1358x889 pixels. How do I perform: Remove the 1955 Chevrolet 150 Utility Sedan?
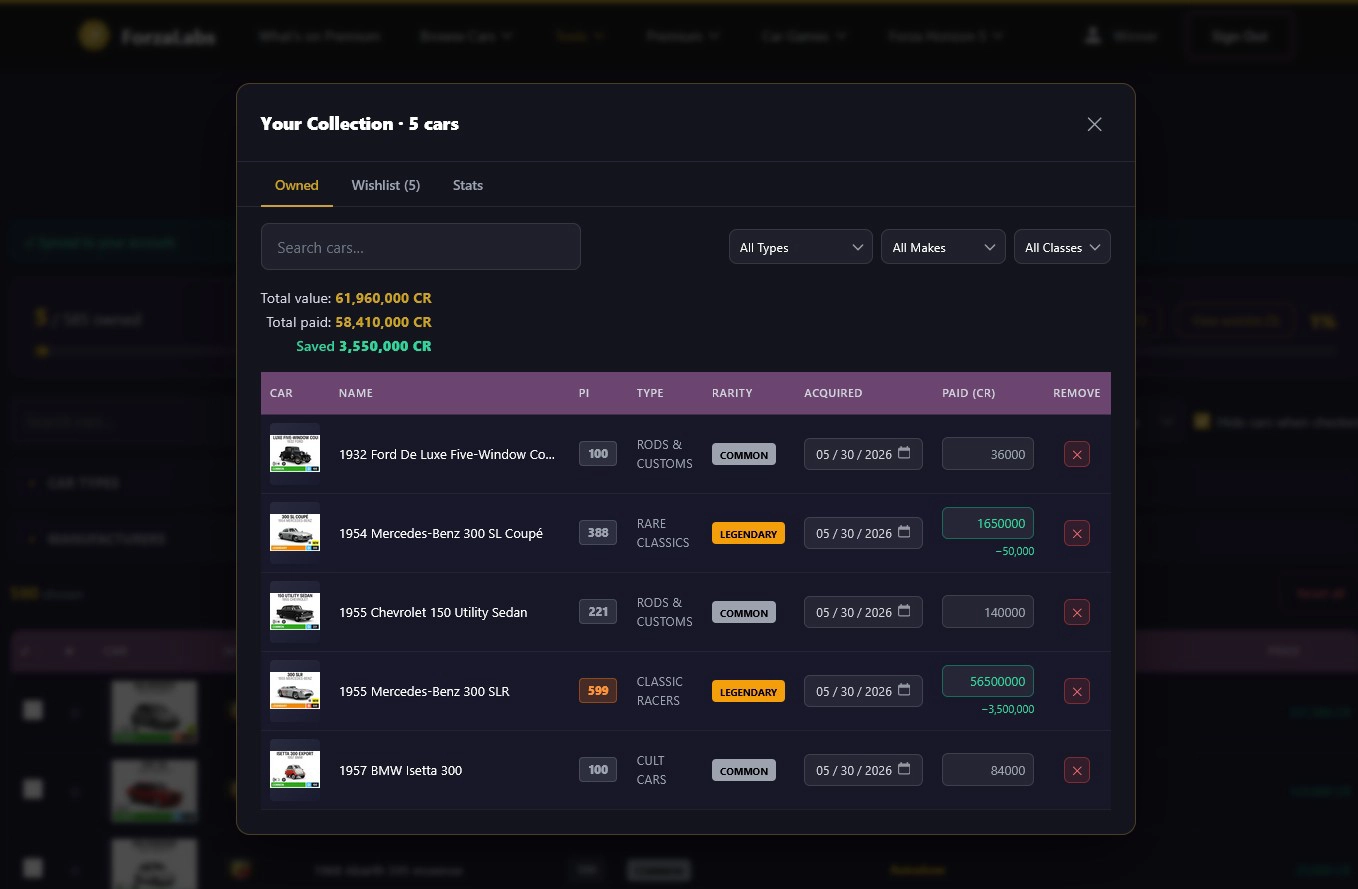click(x=1077, y=612)
